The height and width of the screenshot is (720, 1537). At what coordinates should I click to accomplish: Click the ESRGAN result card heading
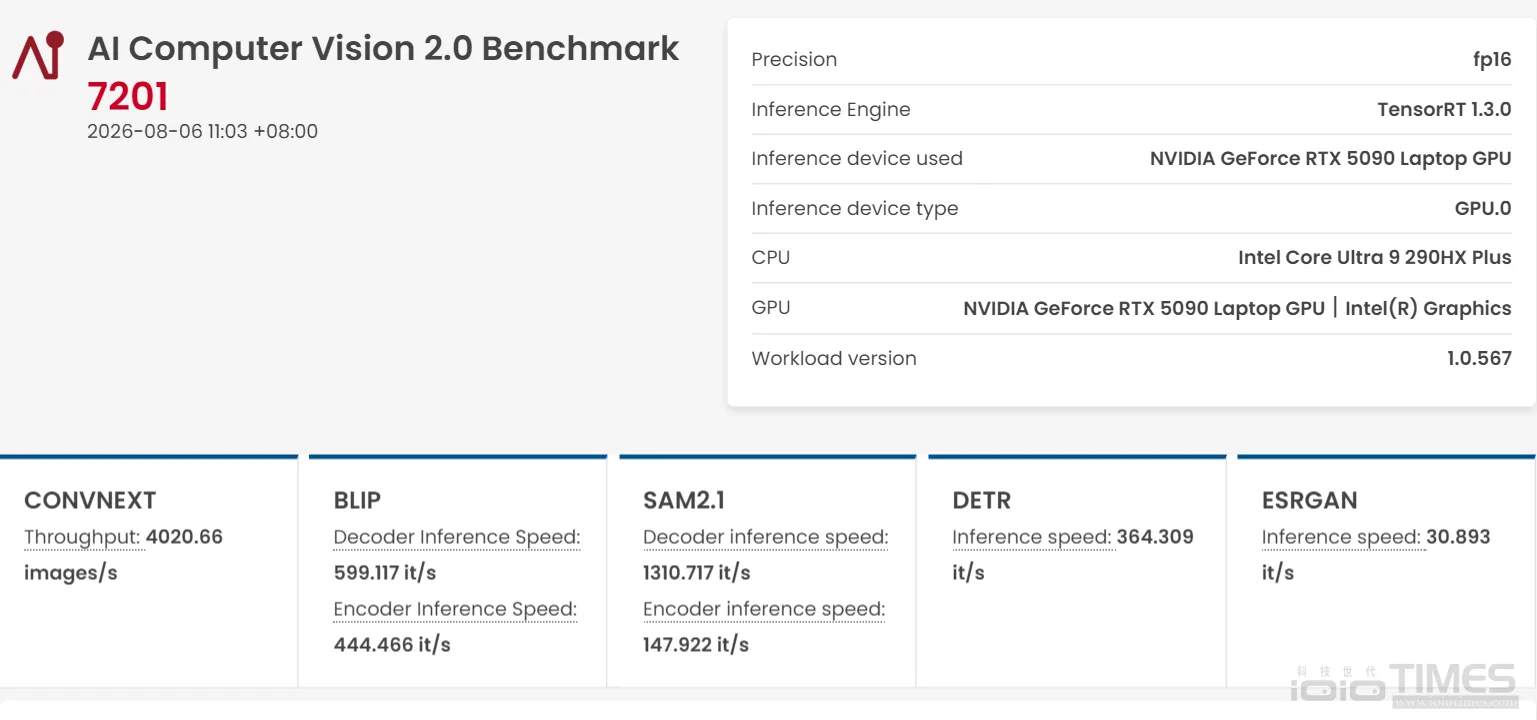point(1309,500)
